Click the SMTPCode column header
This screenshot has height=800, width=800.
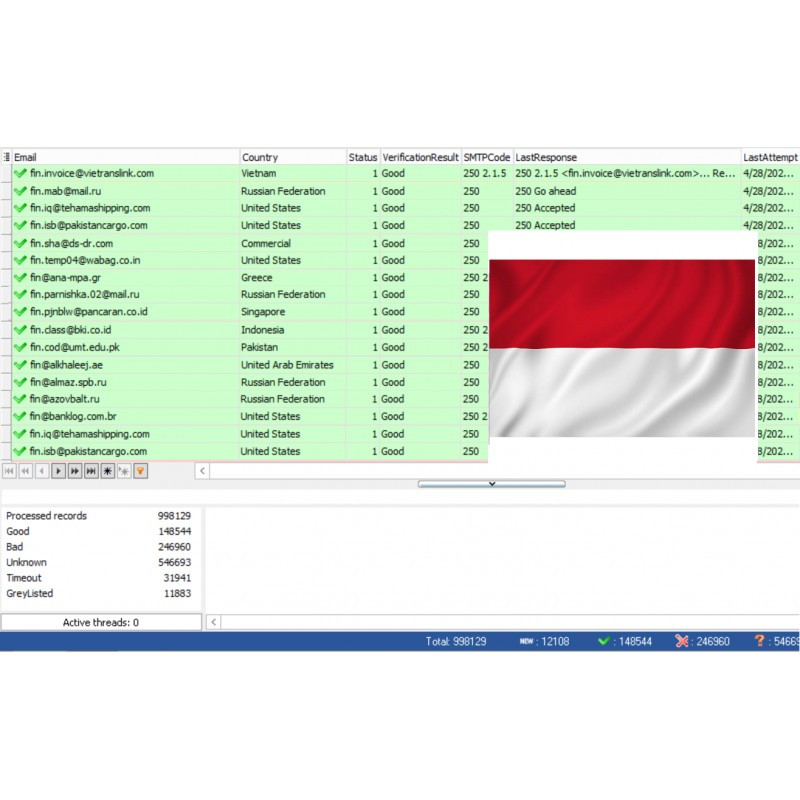[486, 157]
